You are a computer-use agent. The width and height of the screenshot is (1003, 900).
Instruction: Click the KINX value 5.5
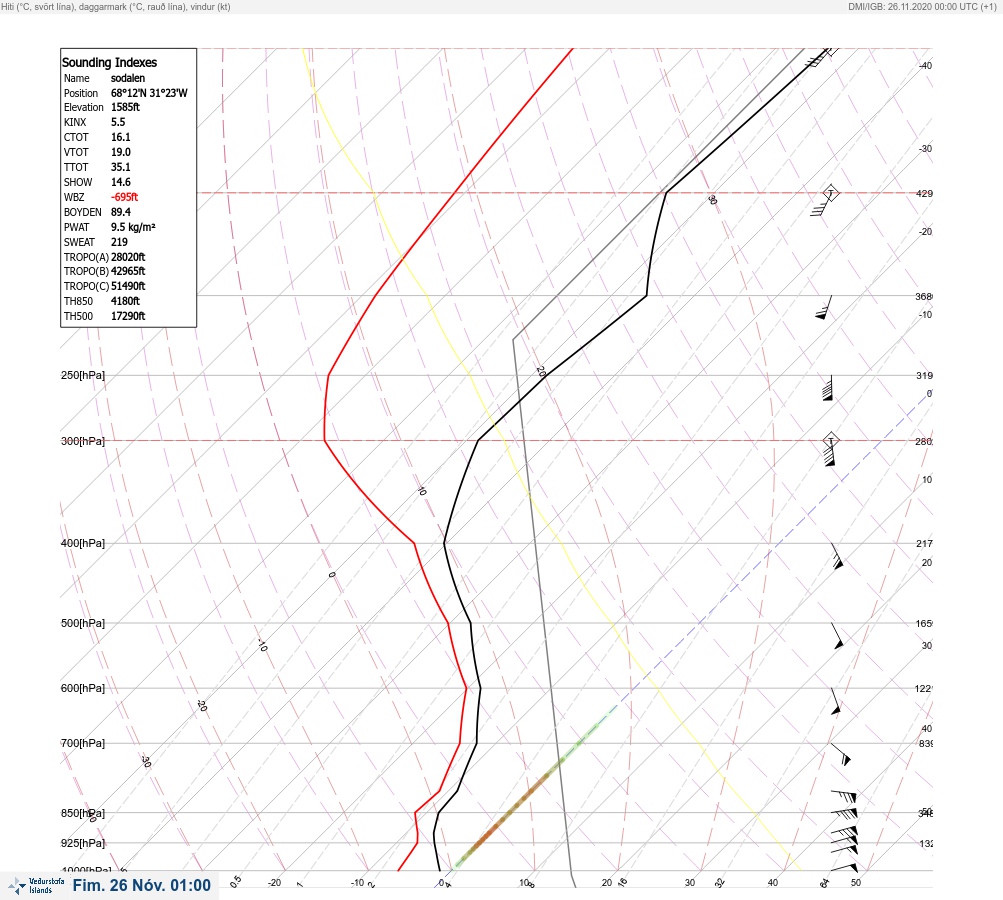118,122
